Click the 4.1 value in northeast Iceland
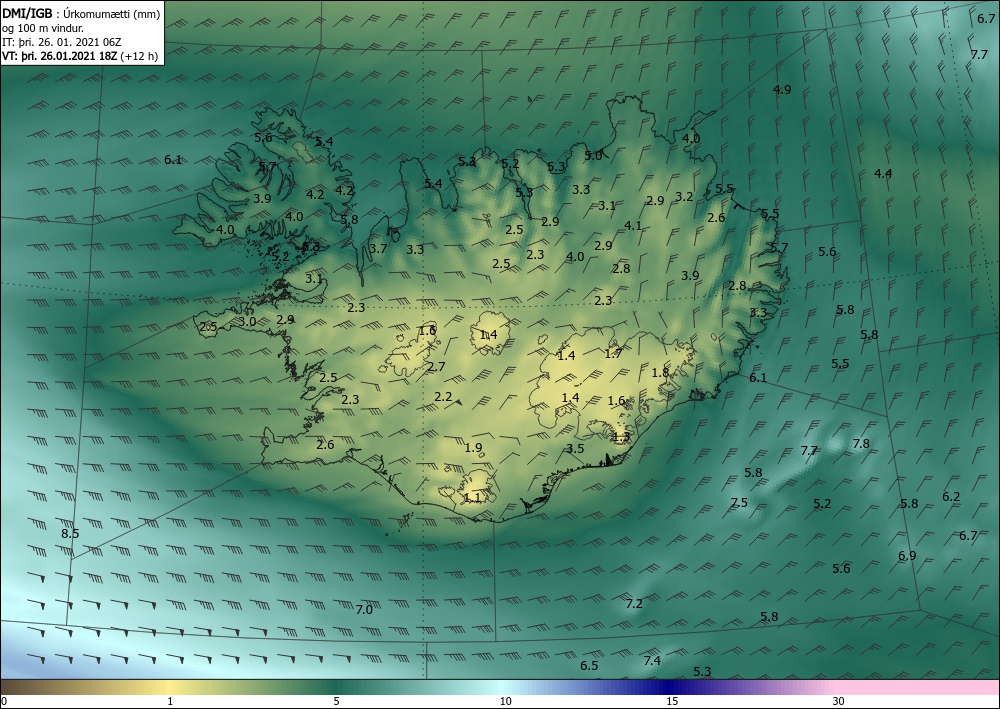The image size is (1000, 709). coord(633,225)
